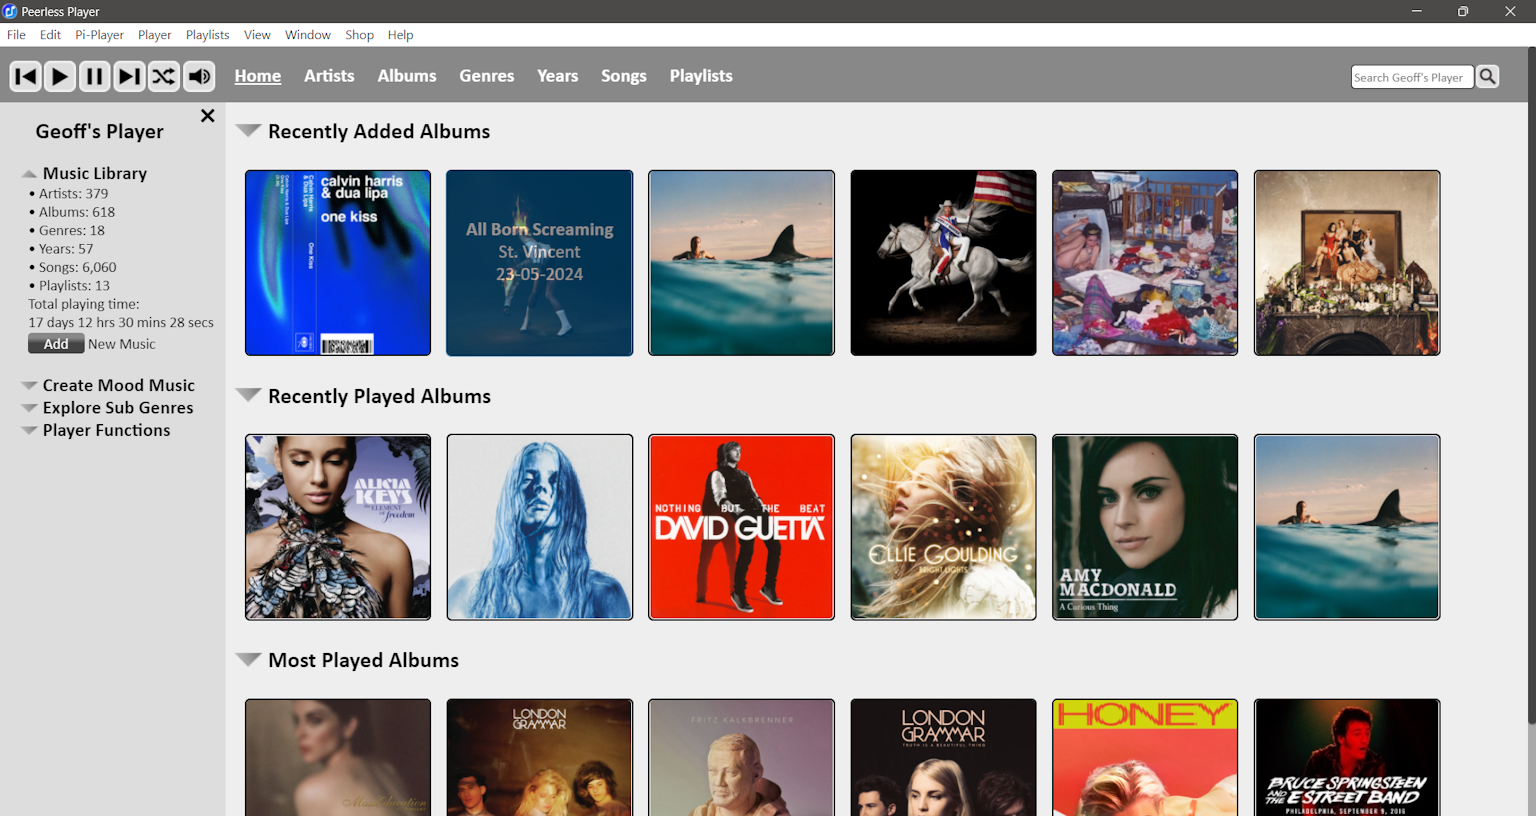Open the Edit menu

[50, 35]
